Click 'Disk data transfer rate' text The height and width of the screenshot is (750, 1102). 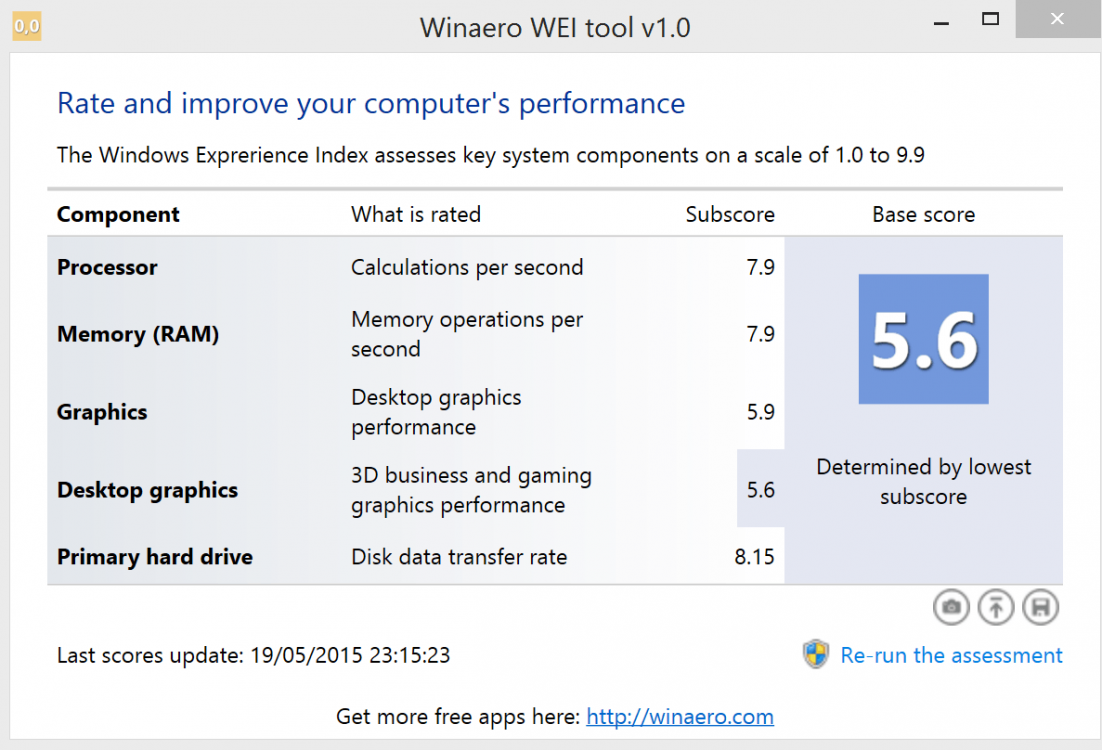coord(459,557)
